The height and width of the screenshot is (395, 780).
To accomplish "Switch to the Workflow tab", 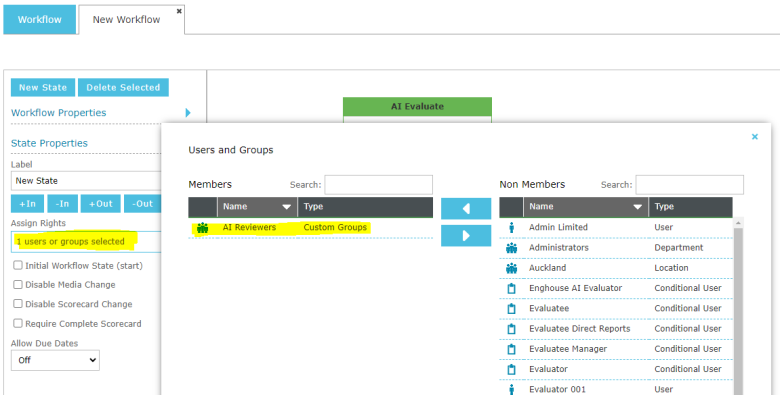I will 40,19.
